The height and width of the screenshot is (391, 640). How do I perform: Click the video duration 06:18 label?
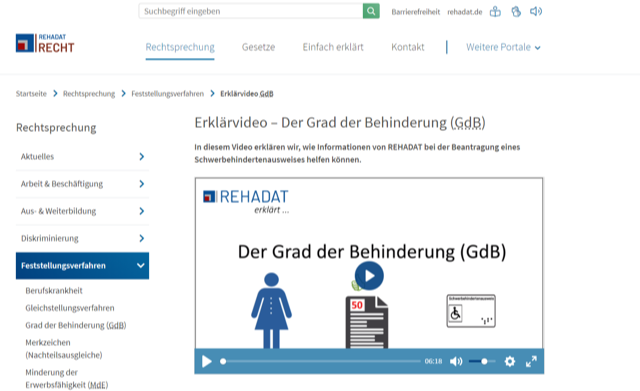(x=433, y=361)
